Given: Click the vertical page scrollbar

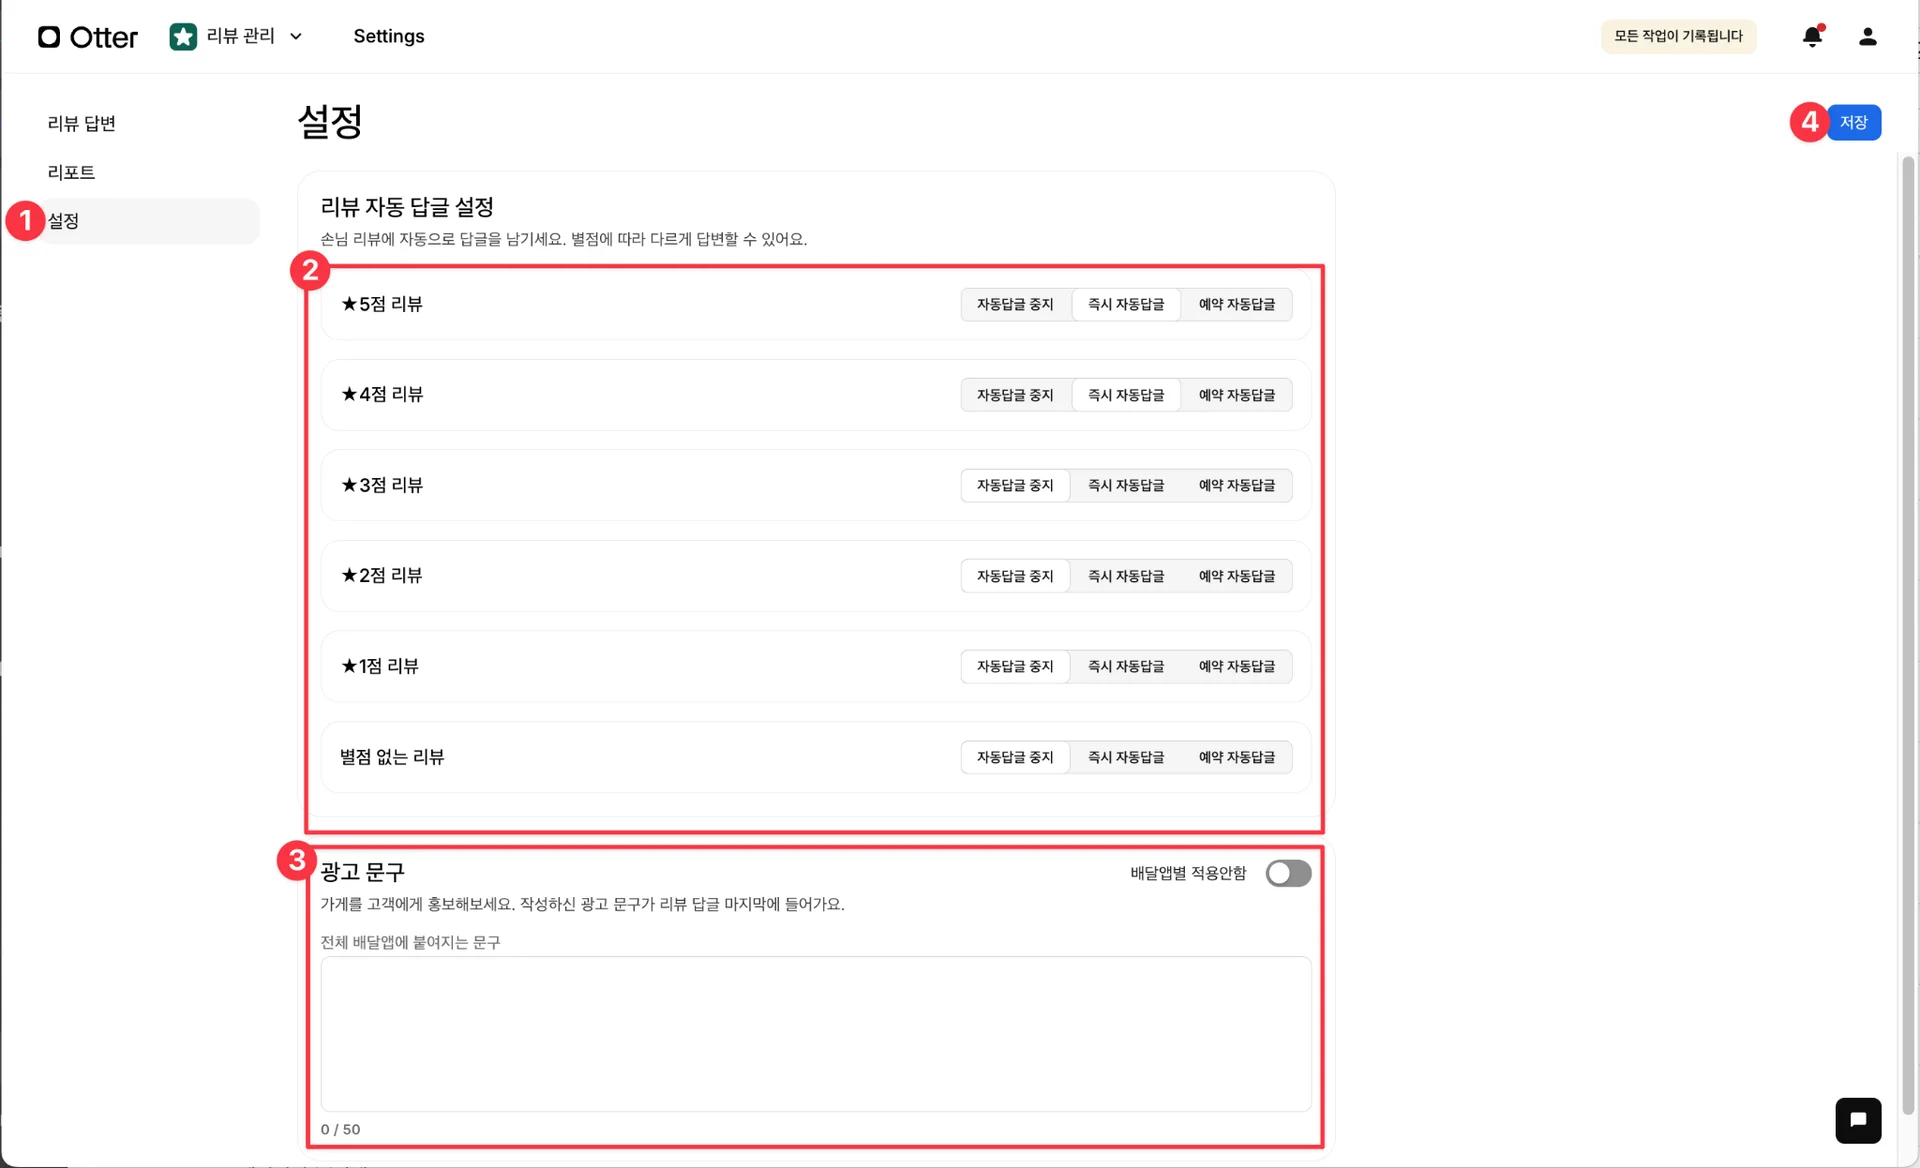Looking at the screenshot, I should [1908, 630].
